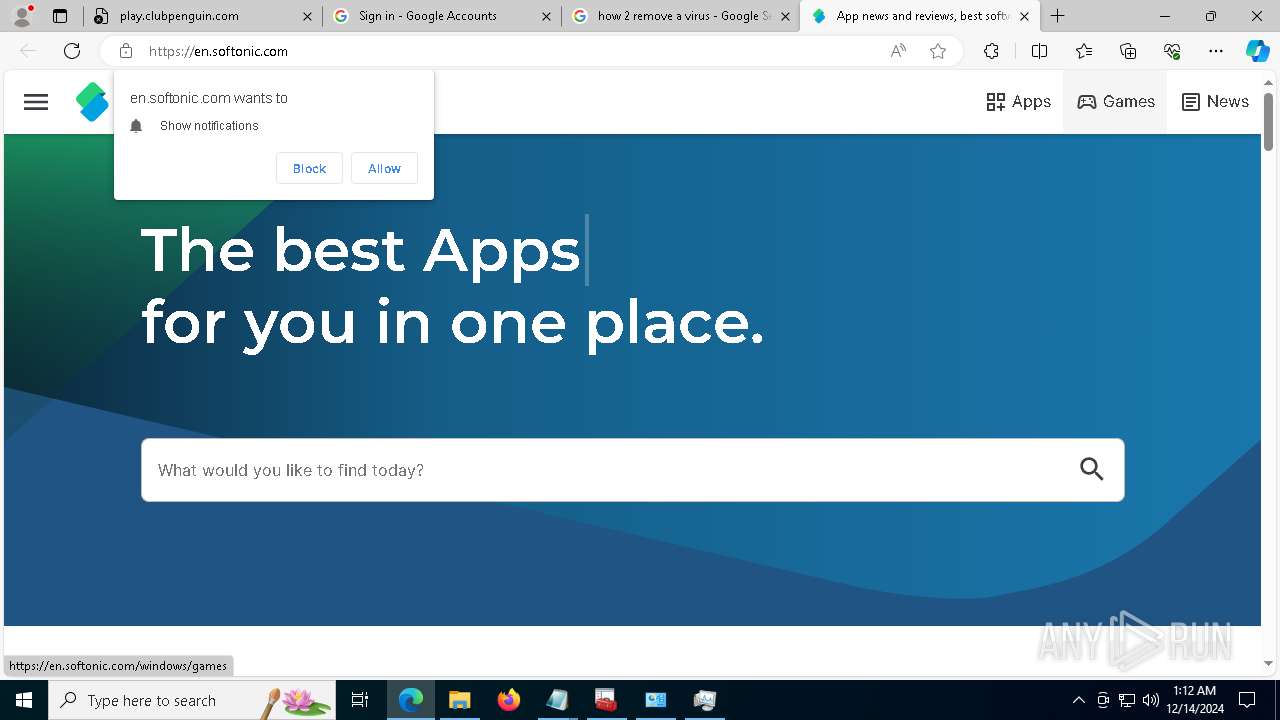Open Edge Settings and more menu
This screenshot has width=1280, height=720.
tap(1216, 51)
